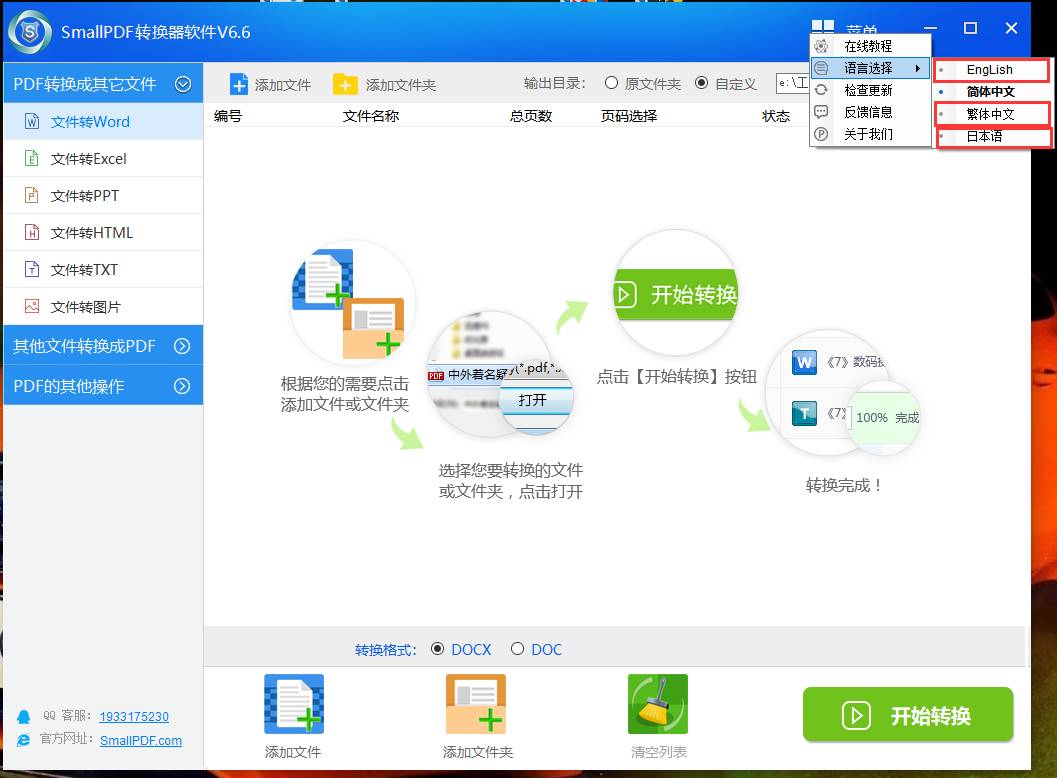Click the chat bubble icon next to 反馈信息
Screen dimensions: 1057x778
(x=821, y=112)
